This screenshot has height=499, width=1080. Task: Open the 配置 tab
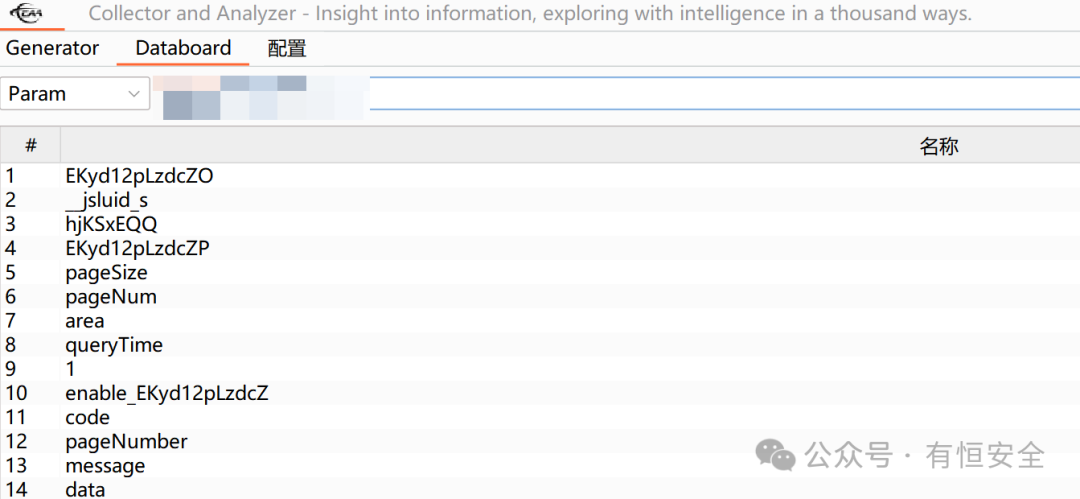point(287,48)
